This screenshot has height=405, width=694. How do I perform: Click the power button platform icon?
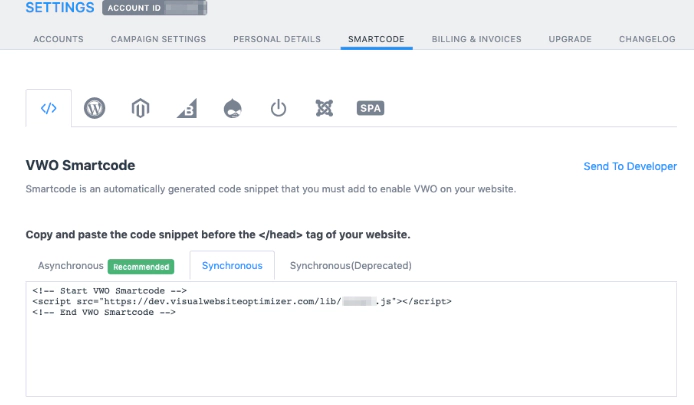click(x=278, y=109)
